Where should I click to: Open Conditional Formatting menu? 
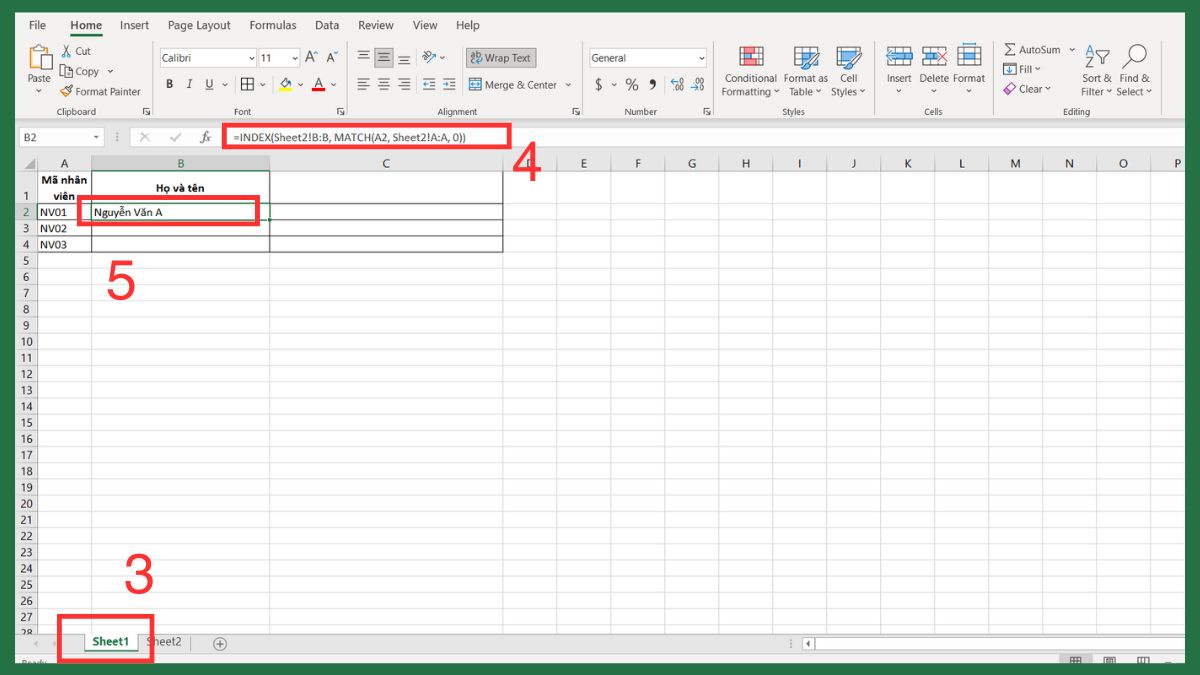751,71
